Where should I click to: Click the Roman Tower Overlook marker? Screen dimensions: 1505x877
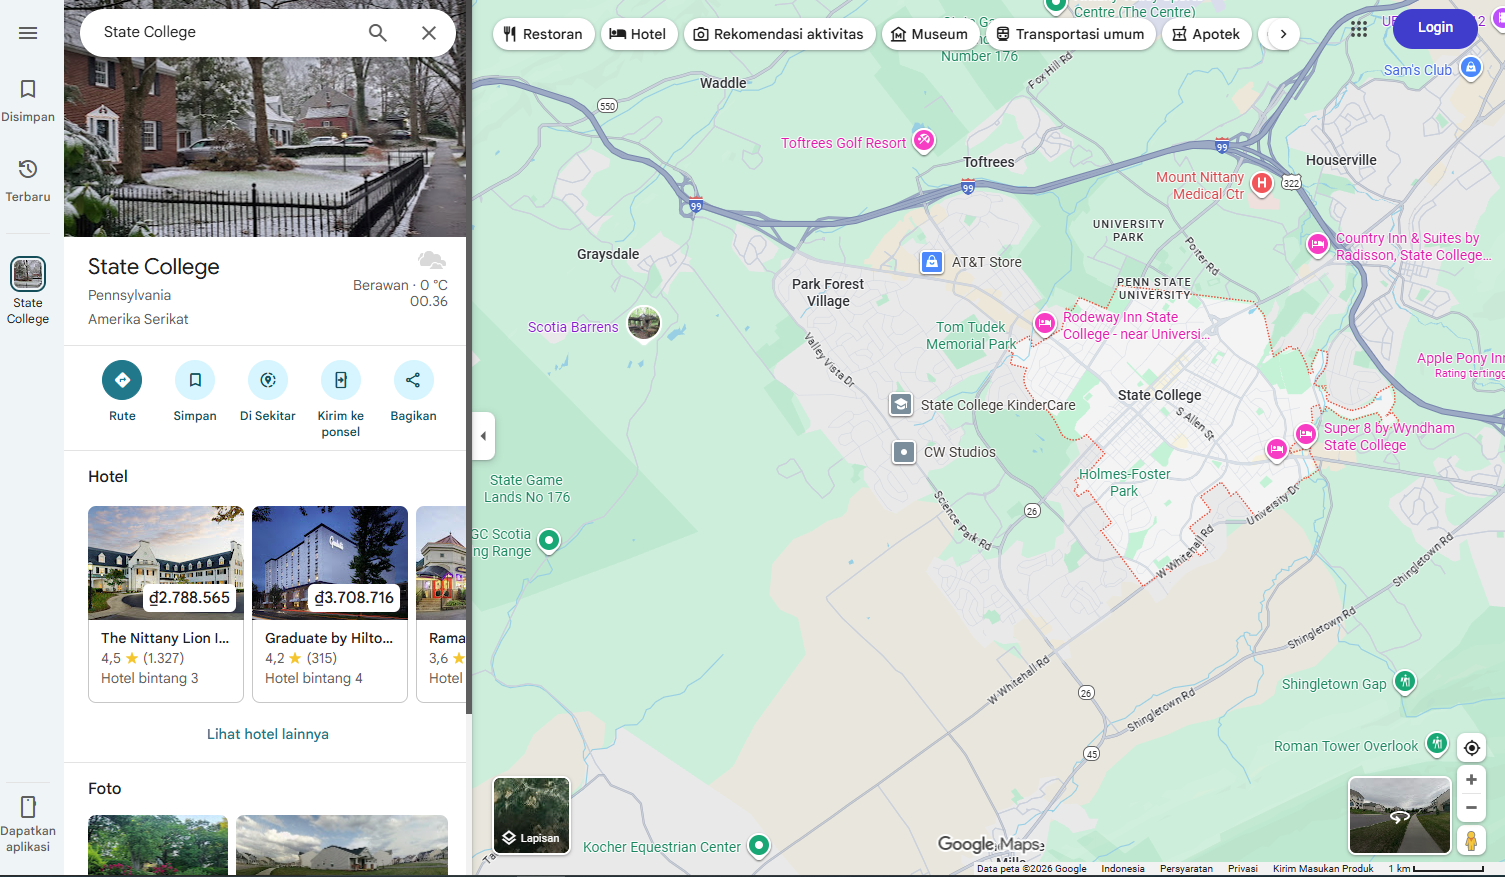click(1437, 743)
